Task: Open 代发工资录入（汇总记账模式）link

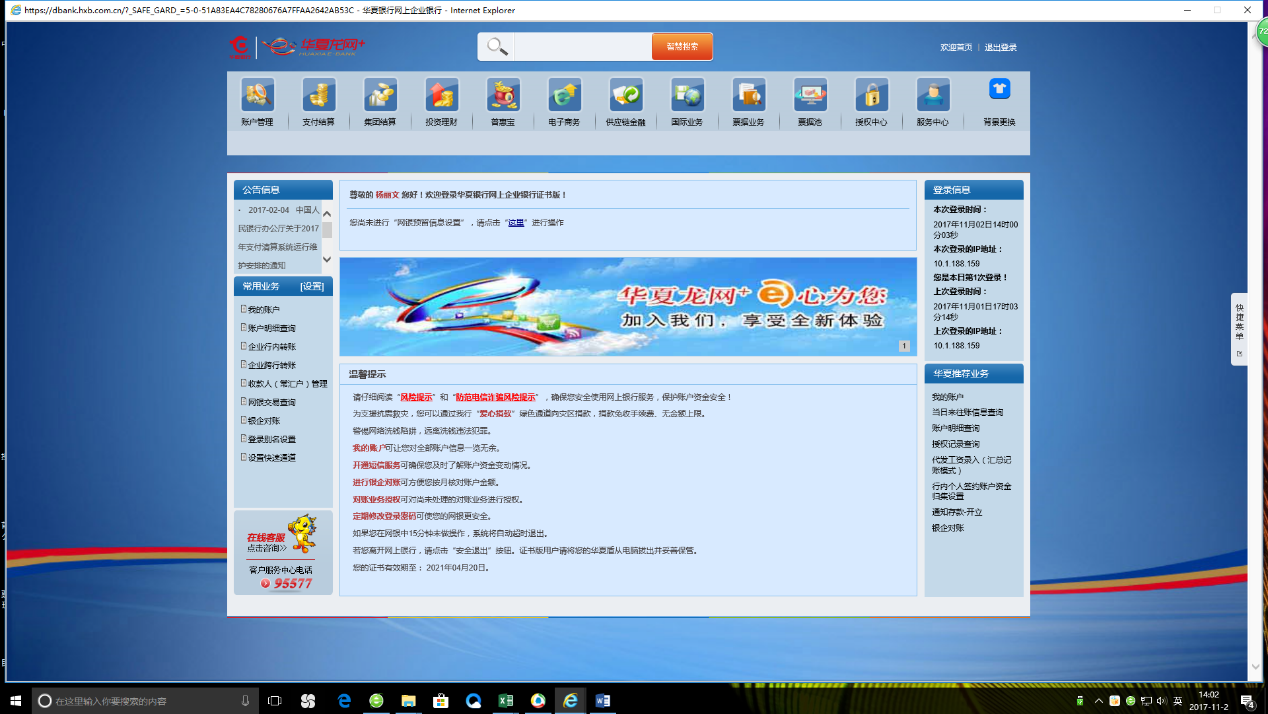Action: (x=971, y=465)
